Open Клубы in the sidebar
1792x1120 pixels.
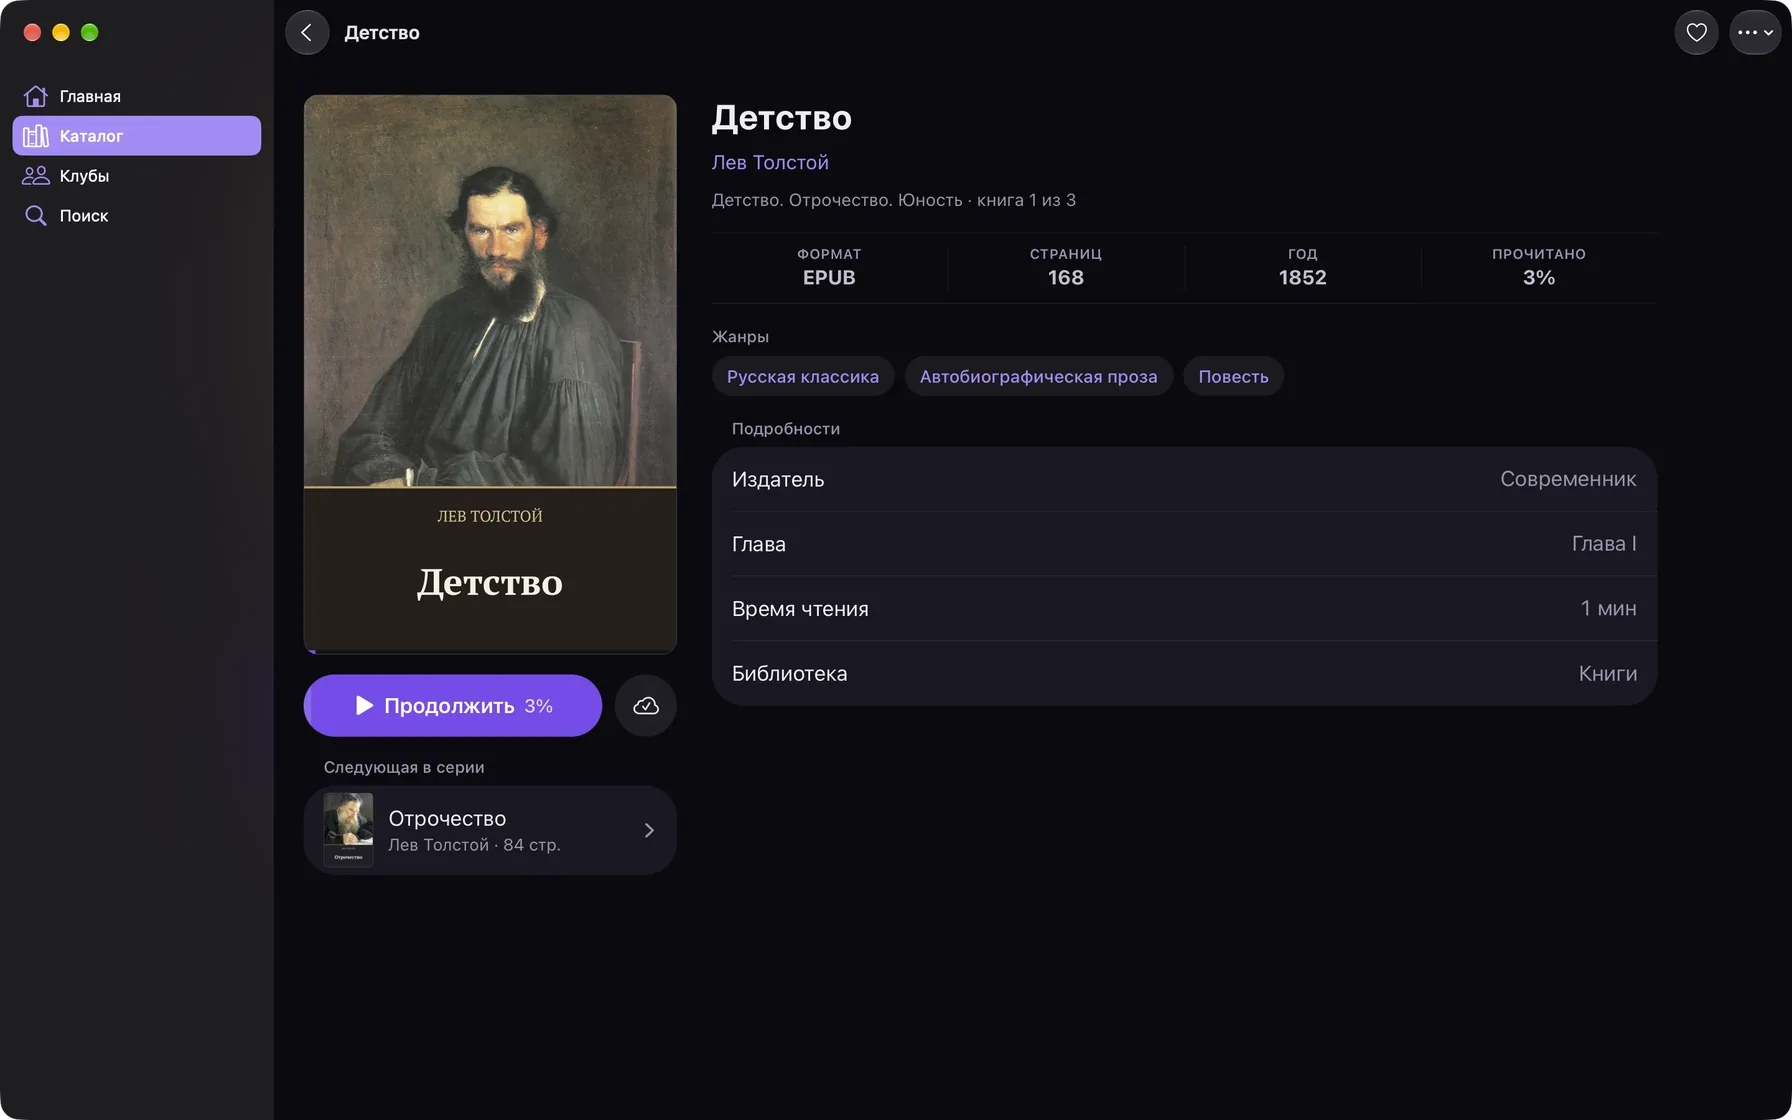pyautogui.click(x=136, y=176)
